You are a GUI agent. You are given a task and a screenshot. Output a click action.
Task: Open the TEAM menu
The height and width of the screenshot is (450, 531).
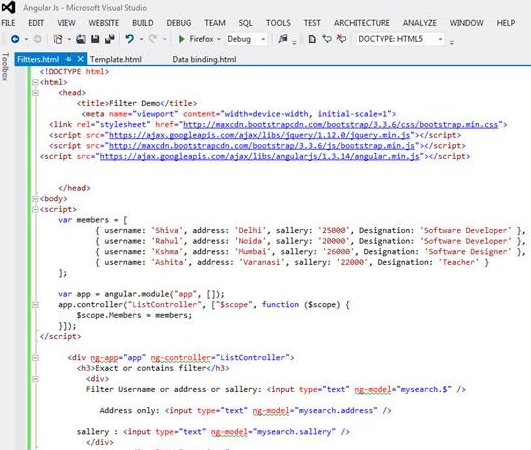(215, 23)
